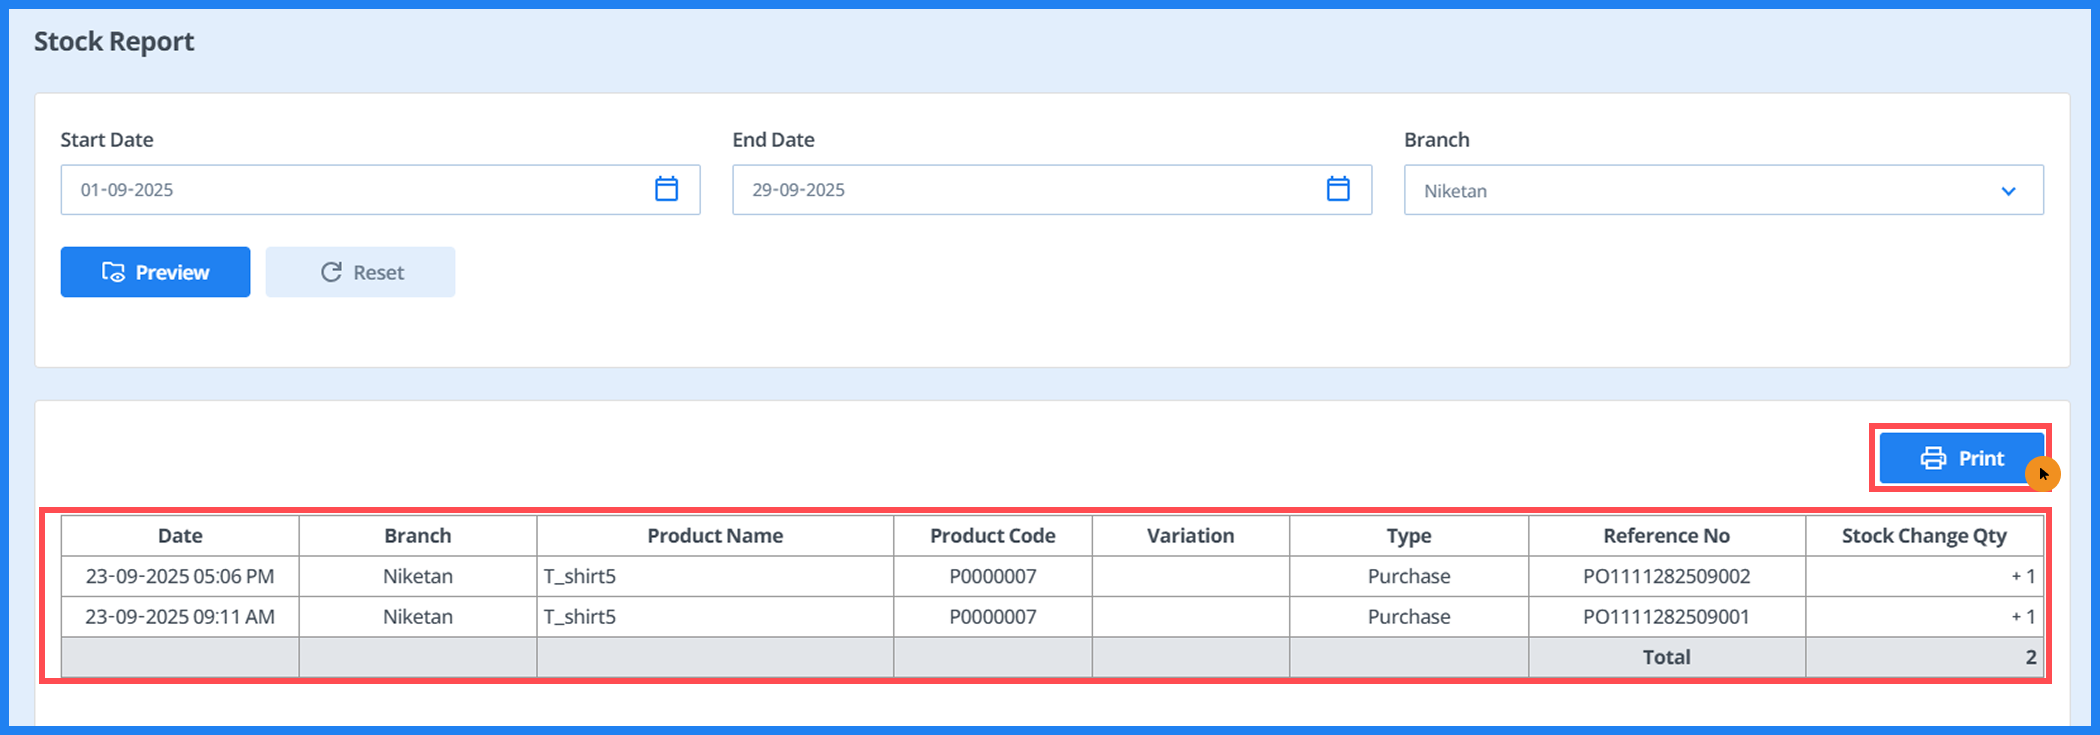Click the printer icon on the Print button

tap(1933, 458)
